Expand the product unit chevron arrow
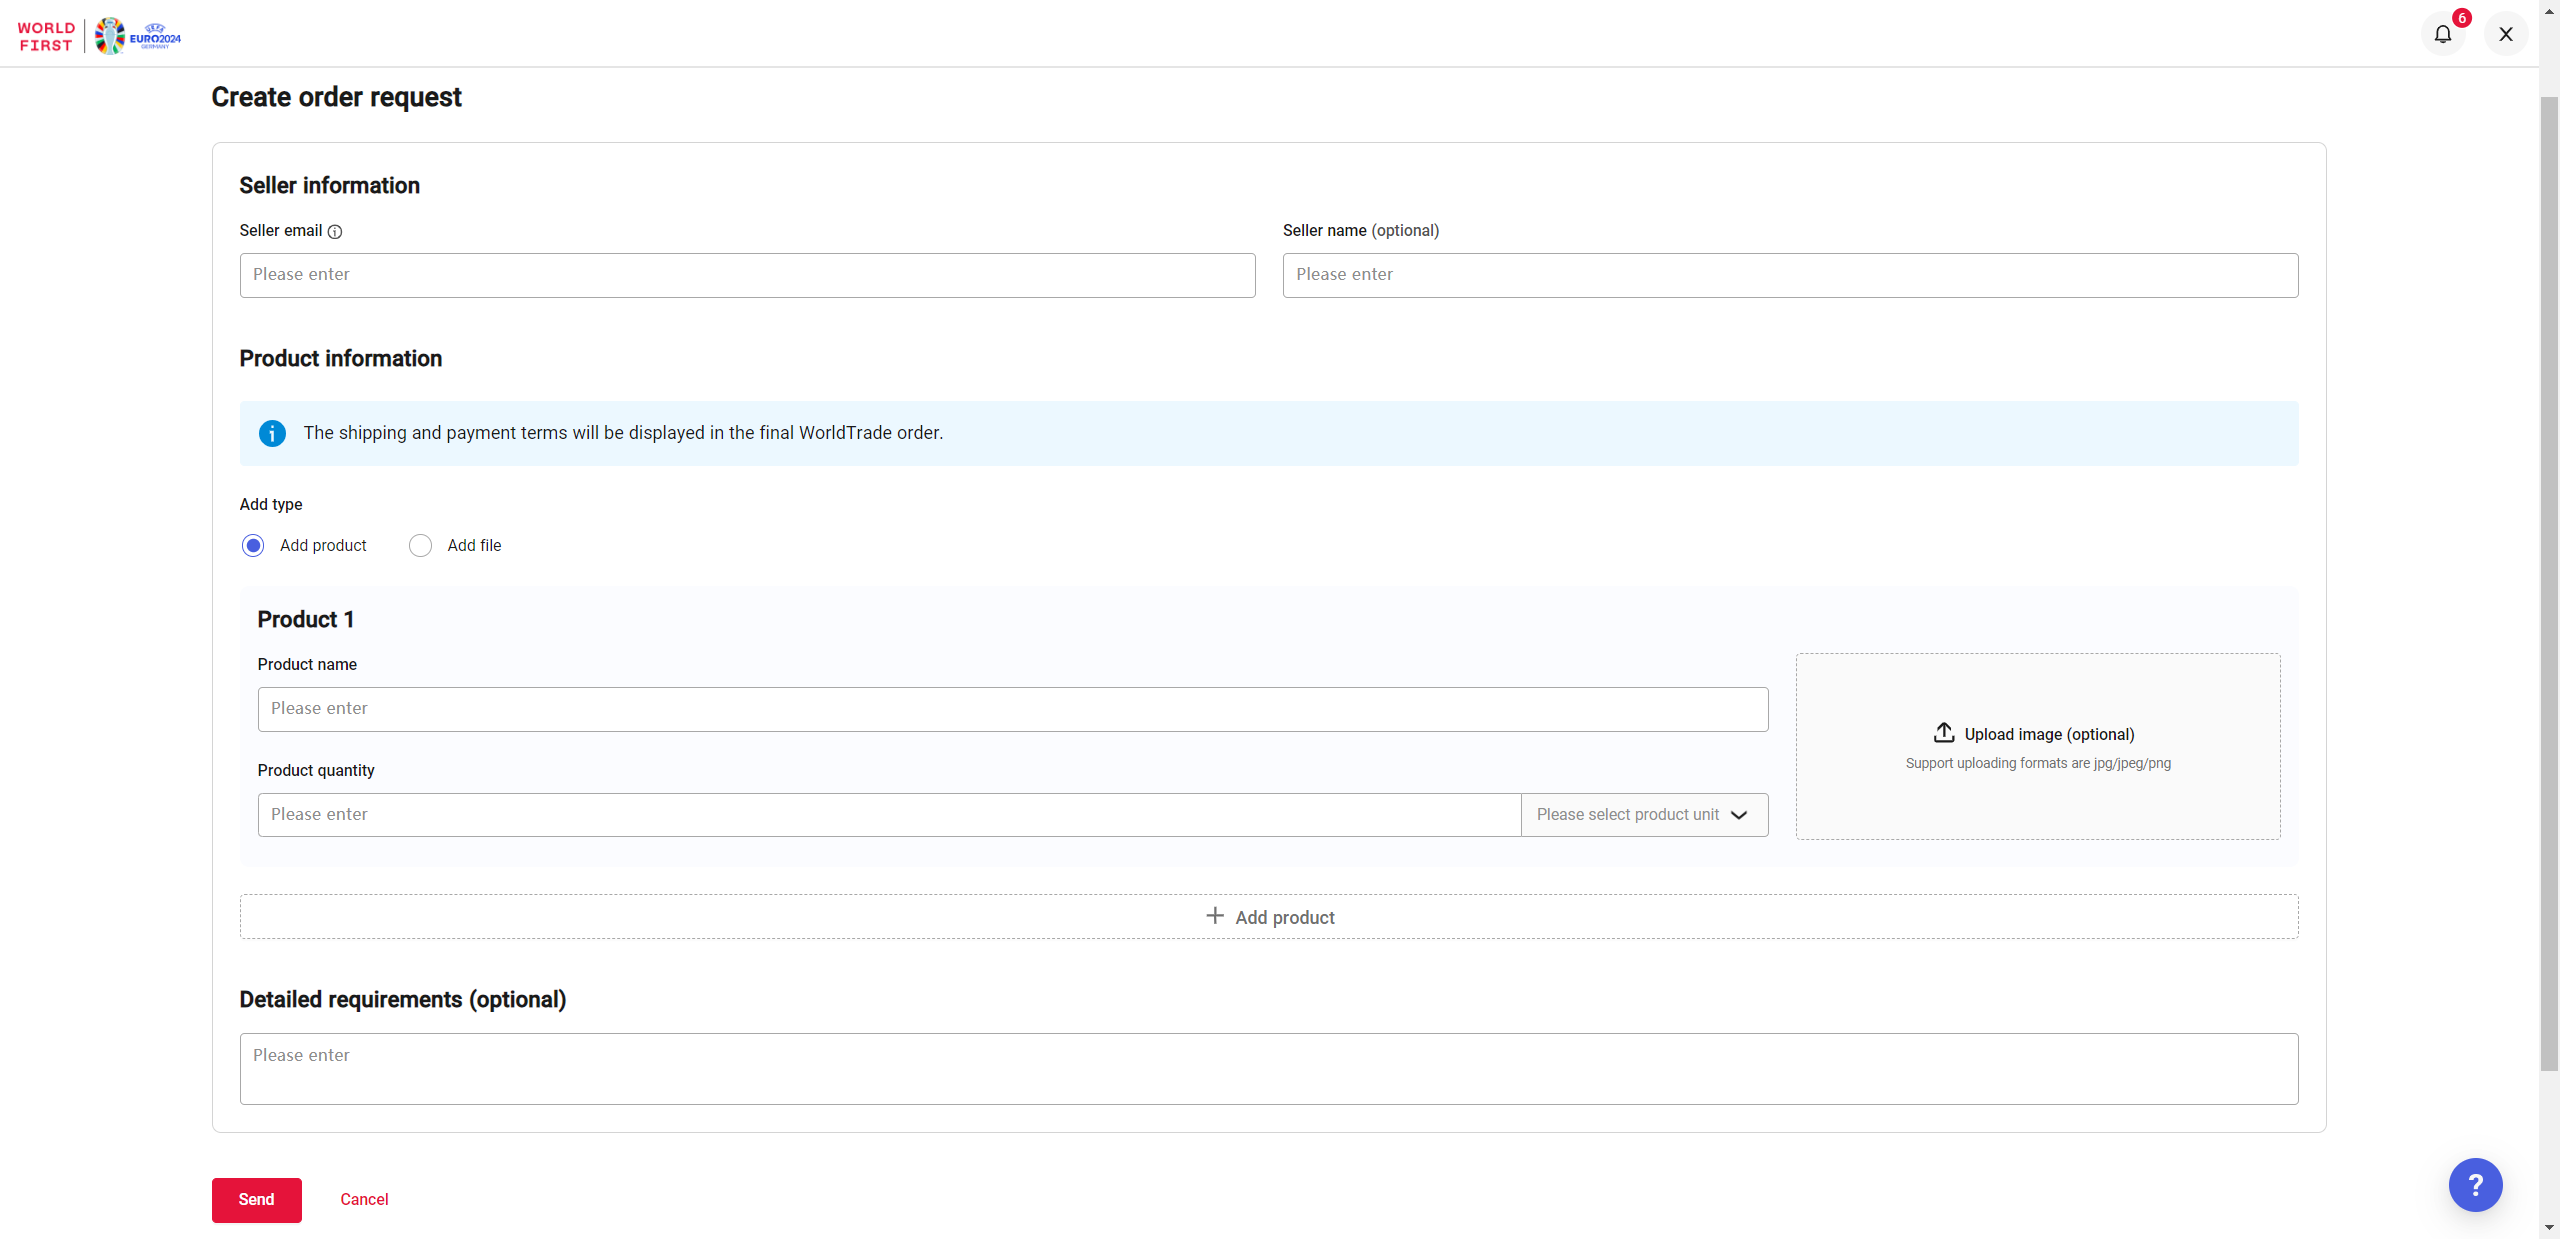 coord(1739,815)
